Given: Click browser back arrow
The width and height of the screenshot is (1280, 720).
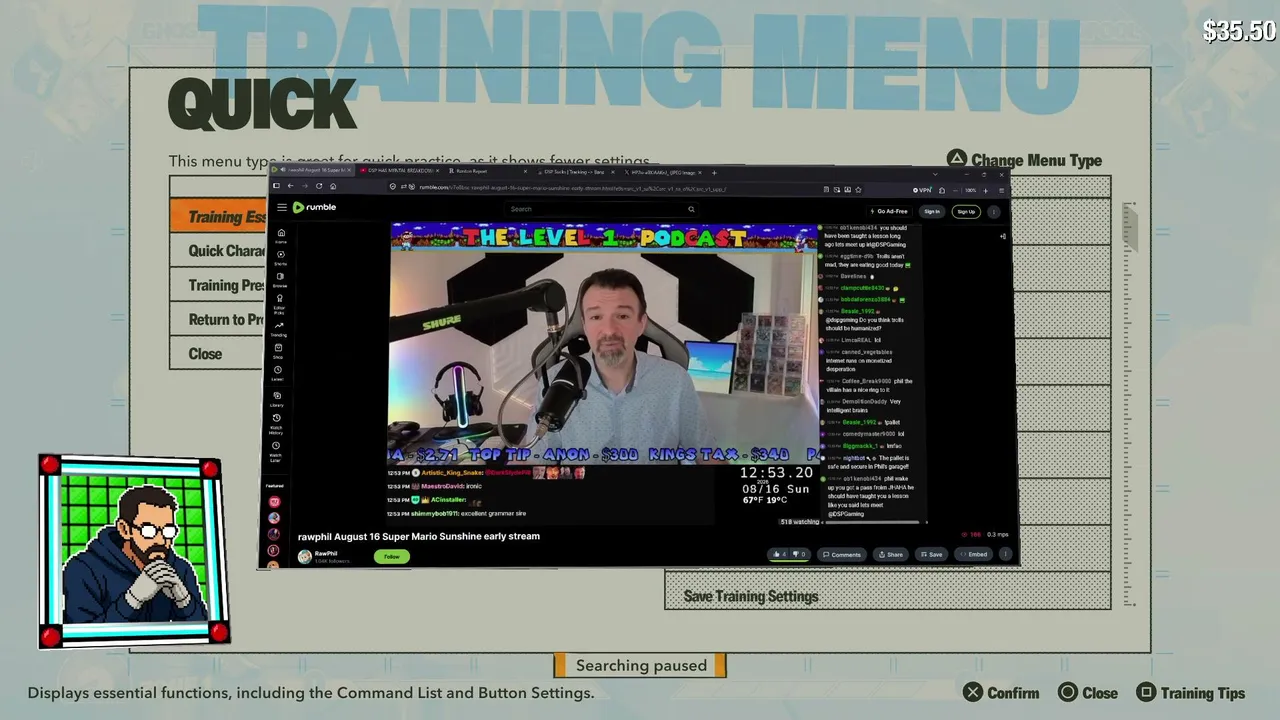Looking at the screenshot, I should tap(290, 186).
